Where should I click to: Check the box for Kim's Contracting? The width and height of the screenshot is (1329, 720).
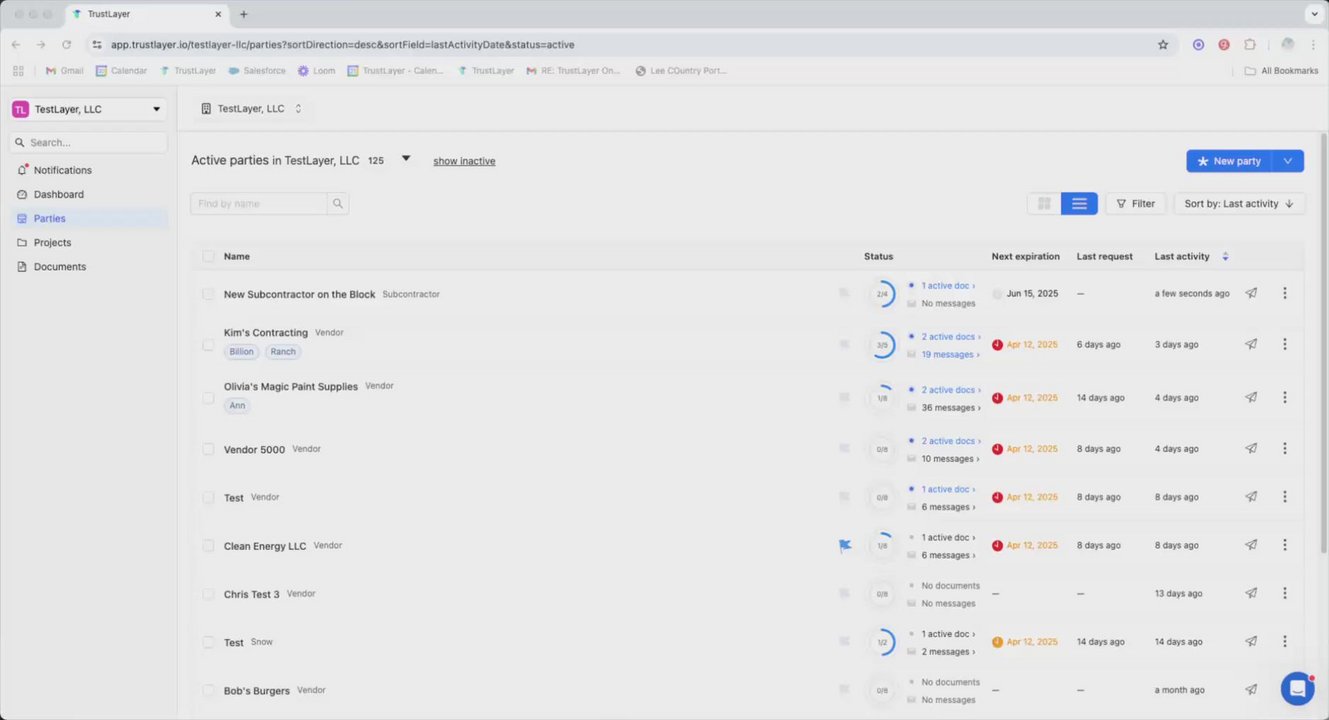click(x=208, y=345)
